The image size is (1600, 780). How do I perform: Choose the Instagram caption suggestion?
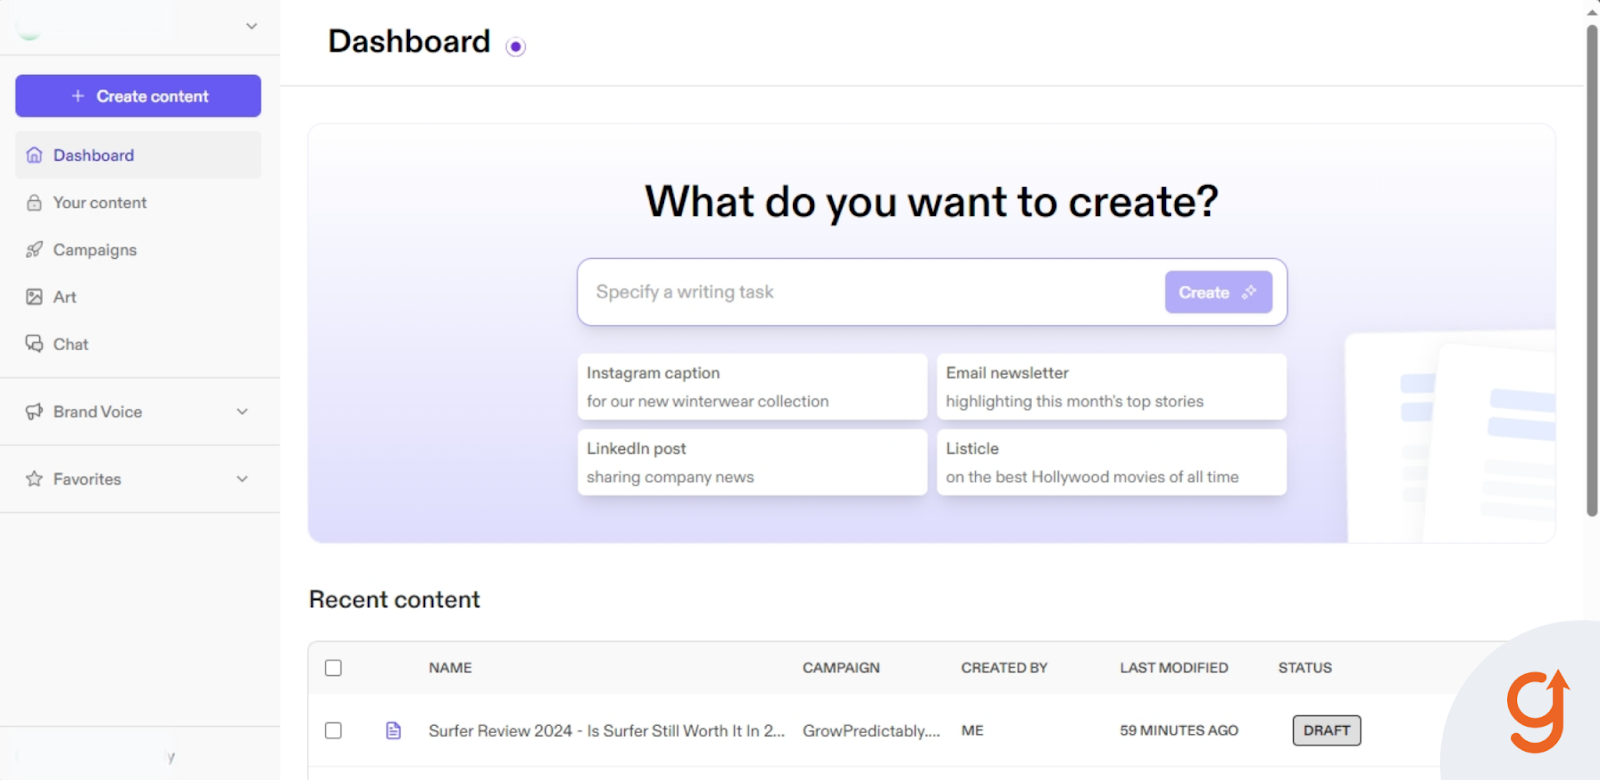click(x=752, y=387)
